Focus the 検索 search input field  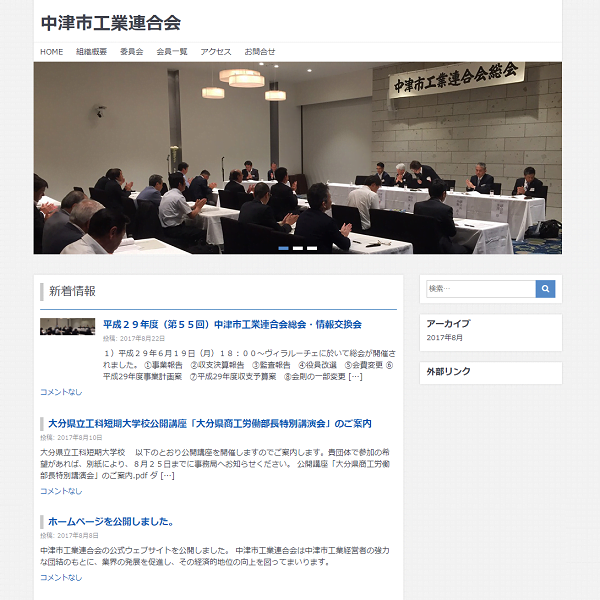point(481,289)
